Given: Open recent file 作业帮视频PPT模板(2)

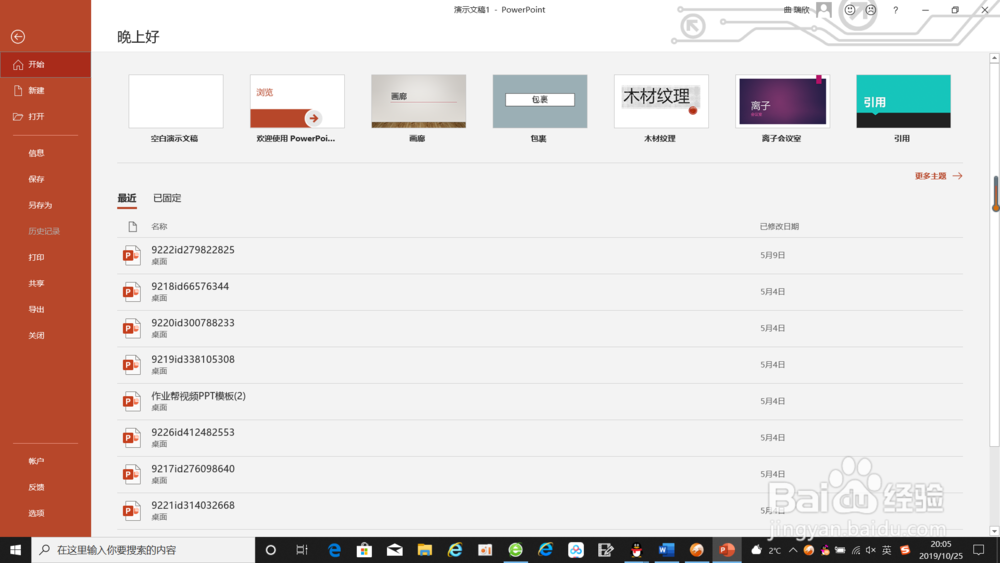Looking at the screenshot, I should 540,401.
